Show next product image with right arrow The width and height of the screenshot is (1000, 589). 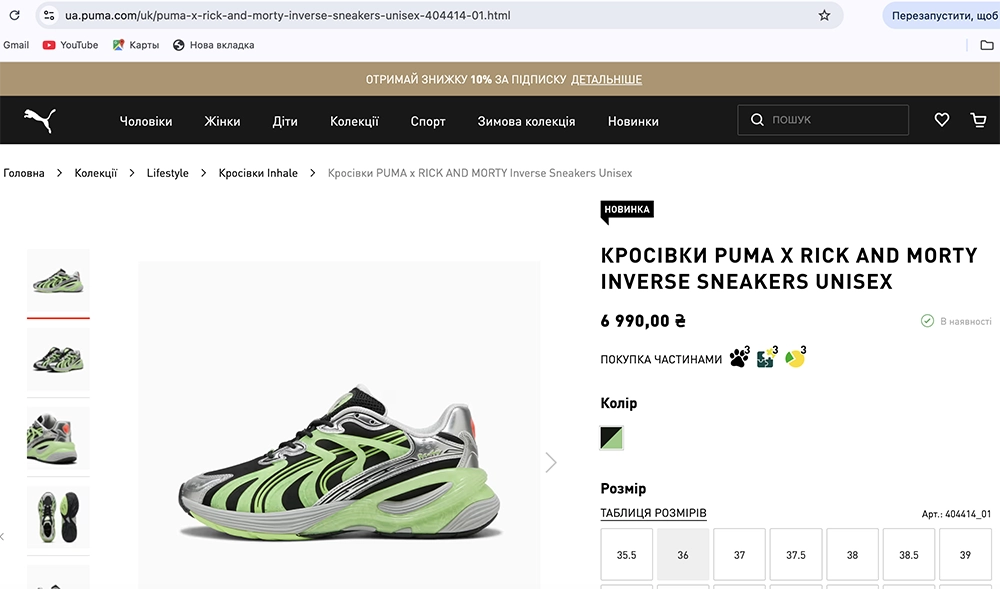(551, 462)
